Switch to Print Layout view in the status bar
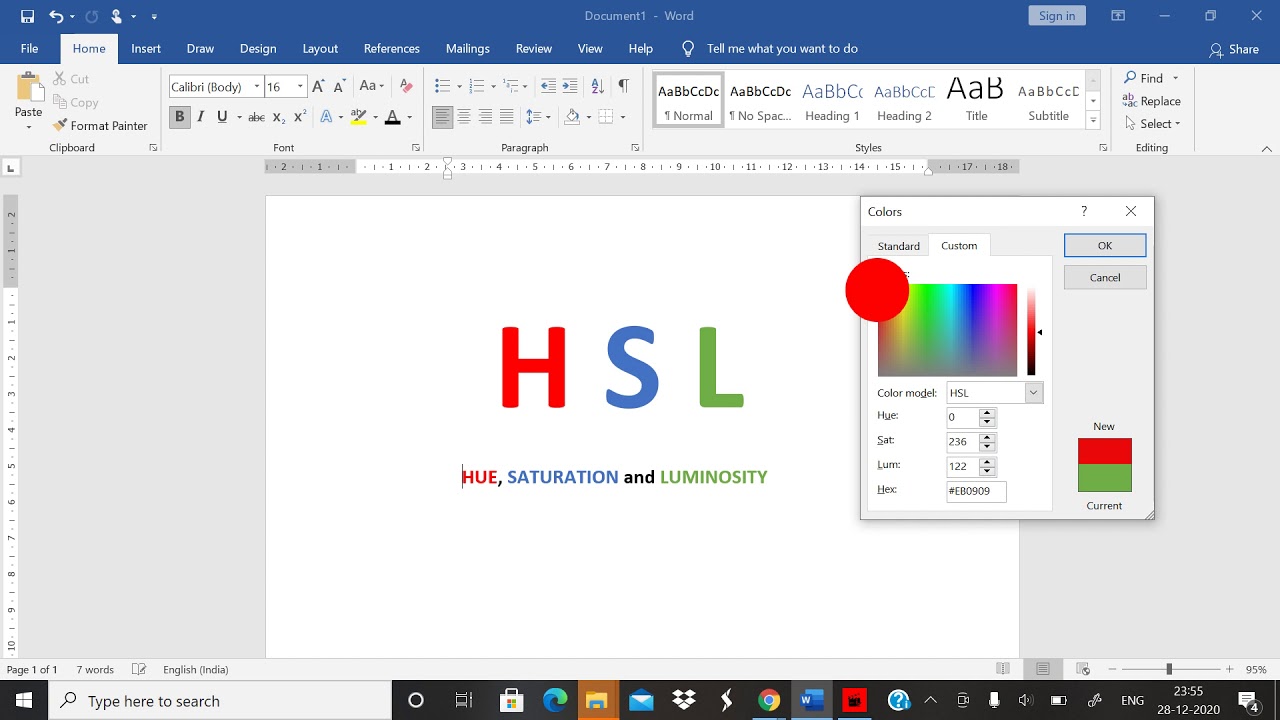The image size is (1280, 720). (1043, 669)
